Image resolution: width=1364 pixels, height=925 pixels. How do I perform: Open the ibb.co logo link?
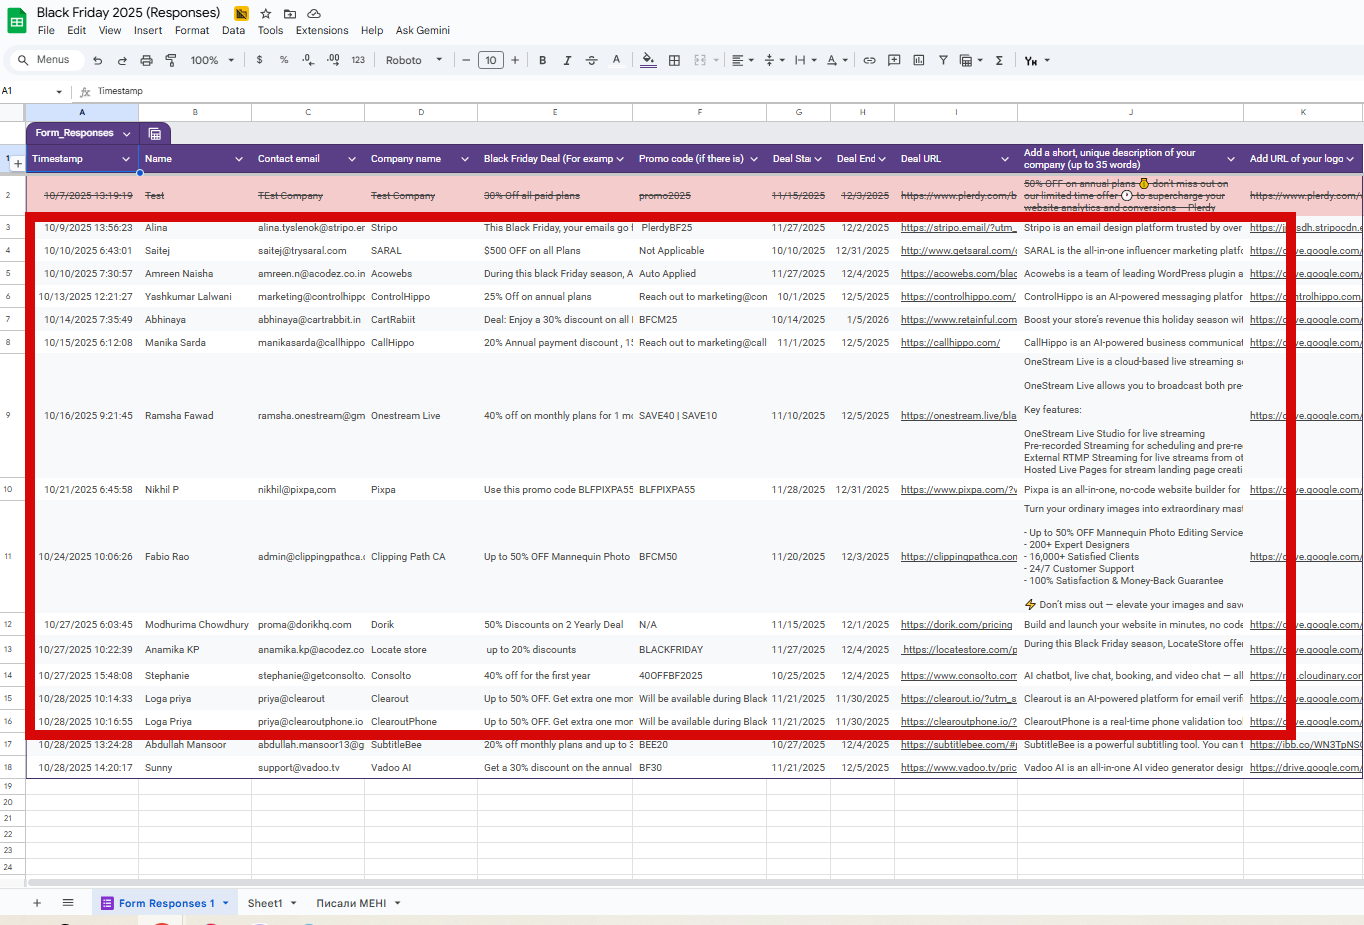(x=1305, y=745)
